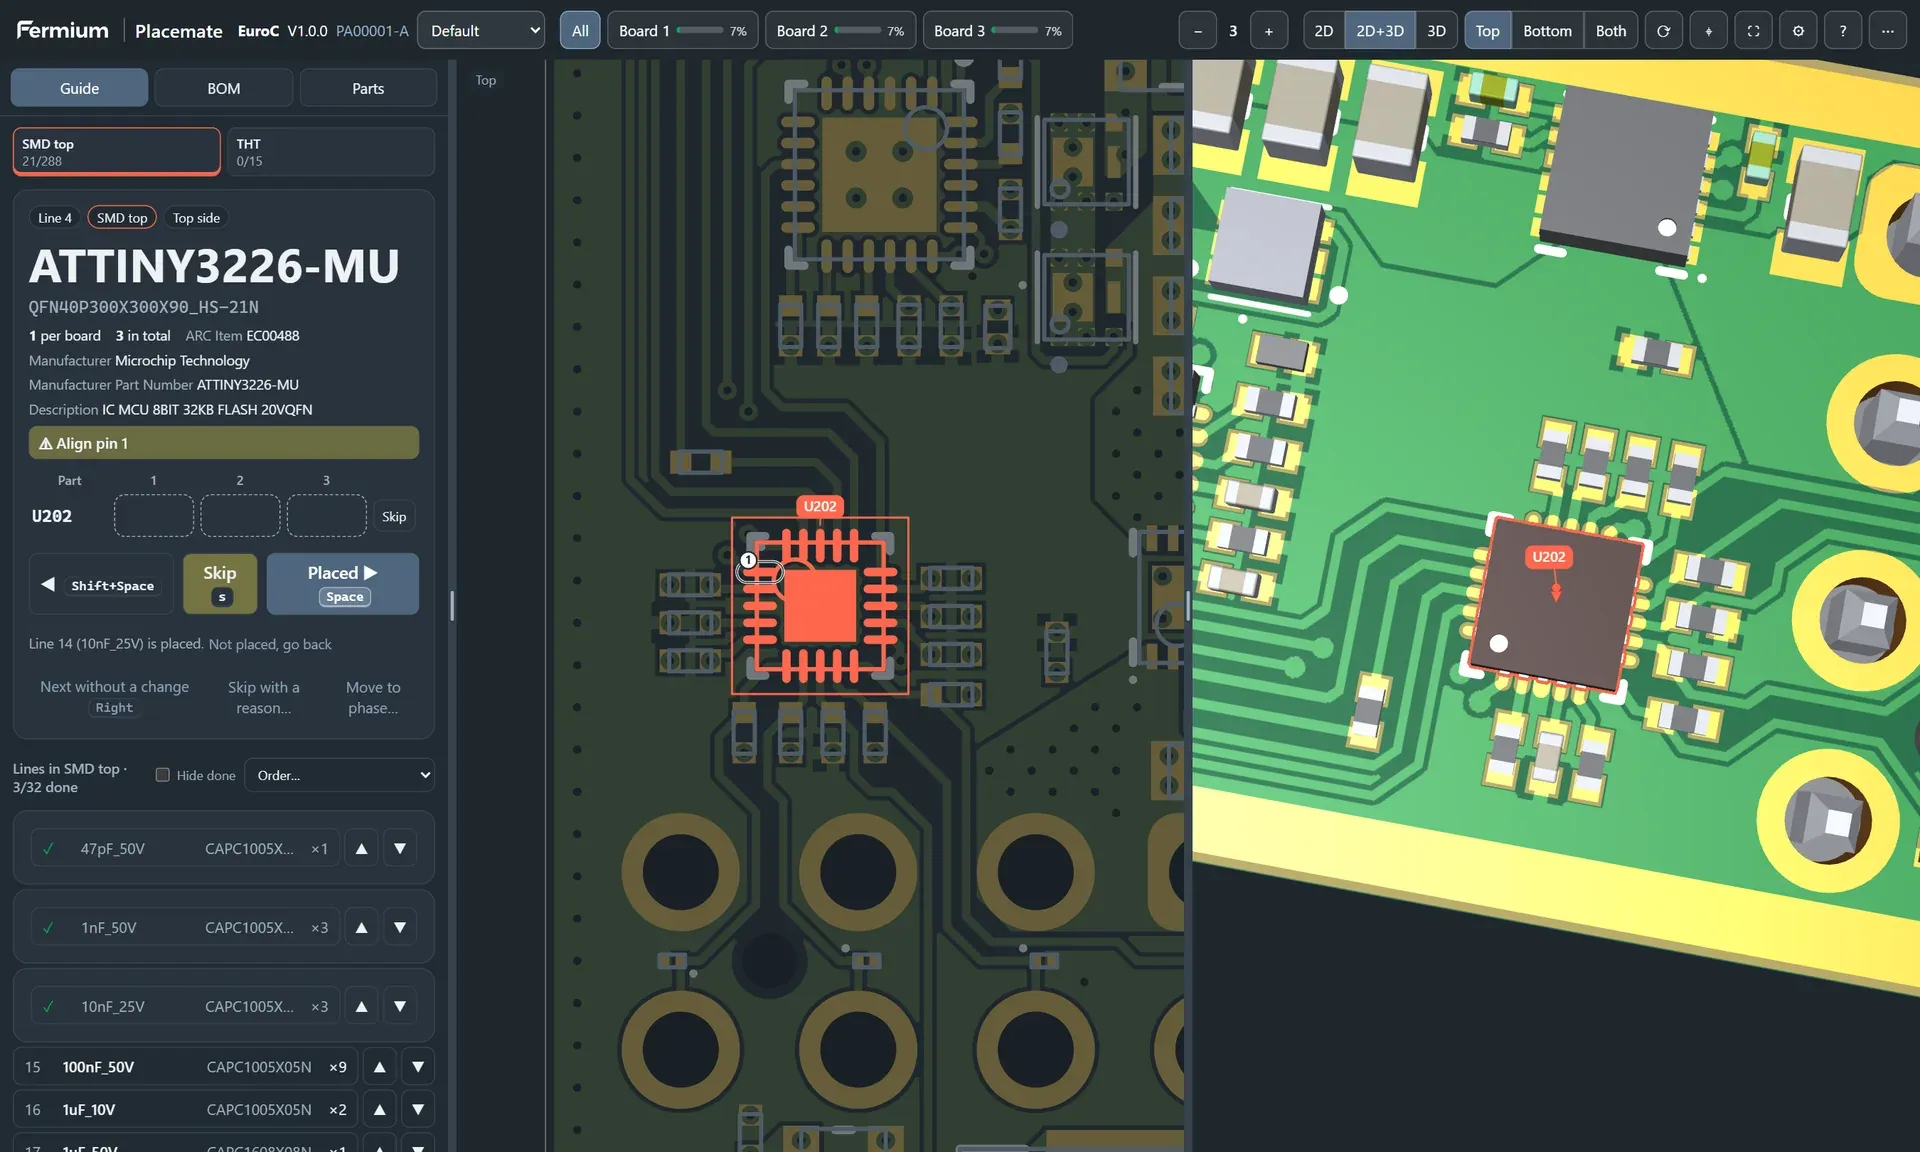The width and height of the screenshot is (1920, 1152).
Task: Enable Hide done checkbox
Action: click(163, 775)
